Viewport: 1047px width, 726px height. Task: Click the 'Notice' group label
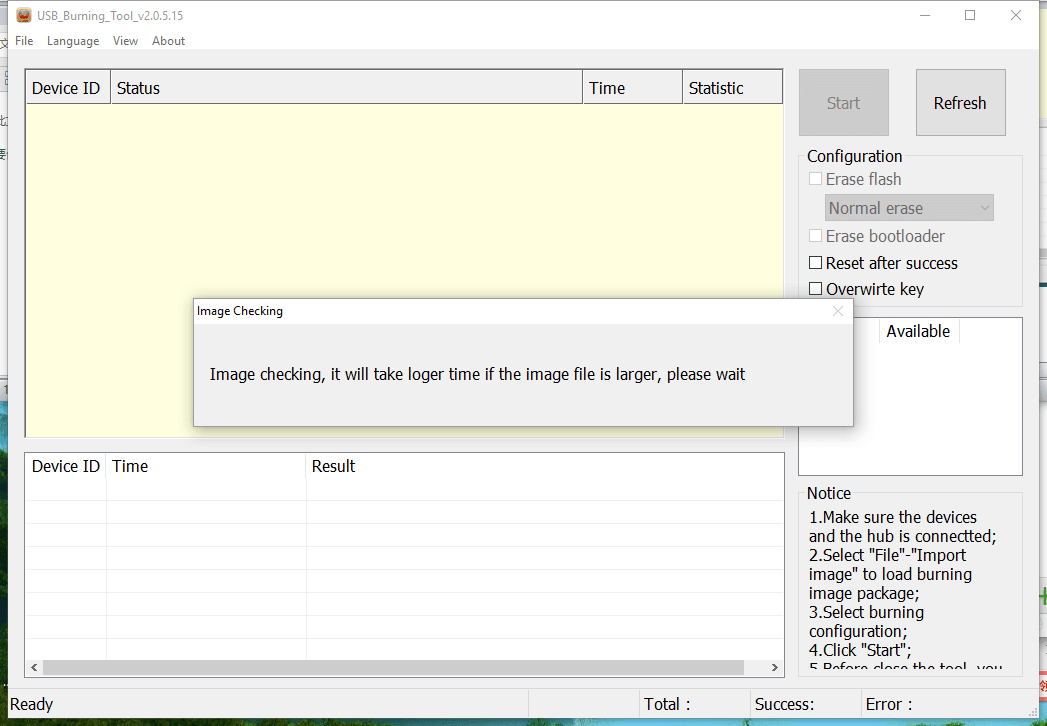click(829, 493)
